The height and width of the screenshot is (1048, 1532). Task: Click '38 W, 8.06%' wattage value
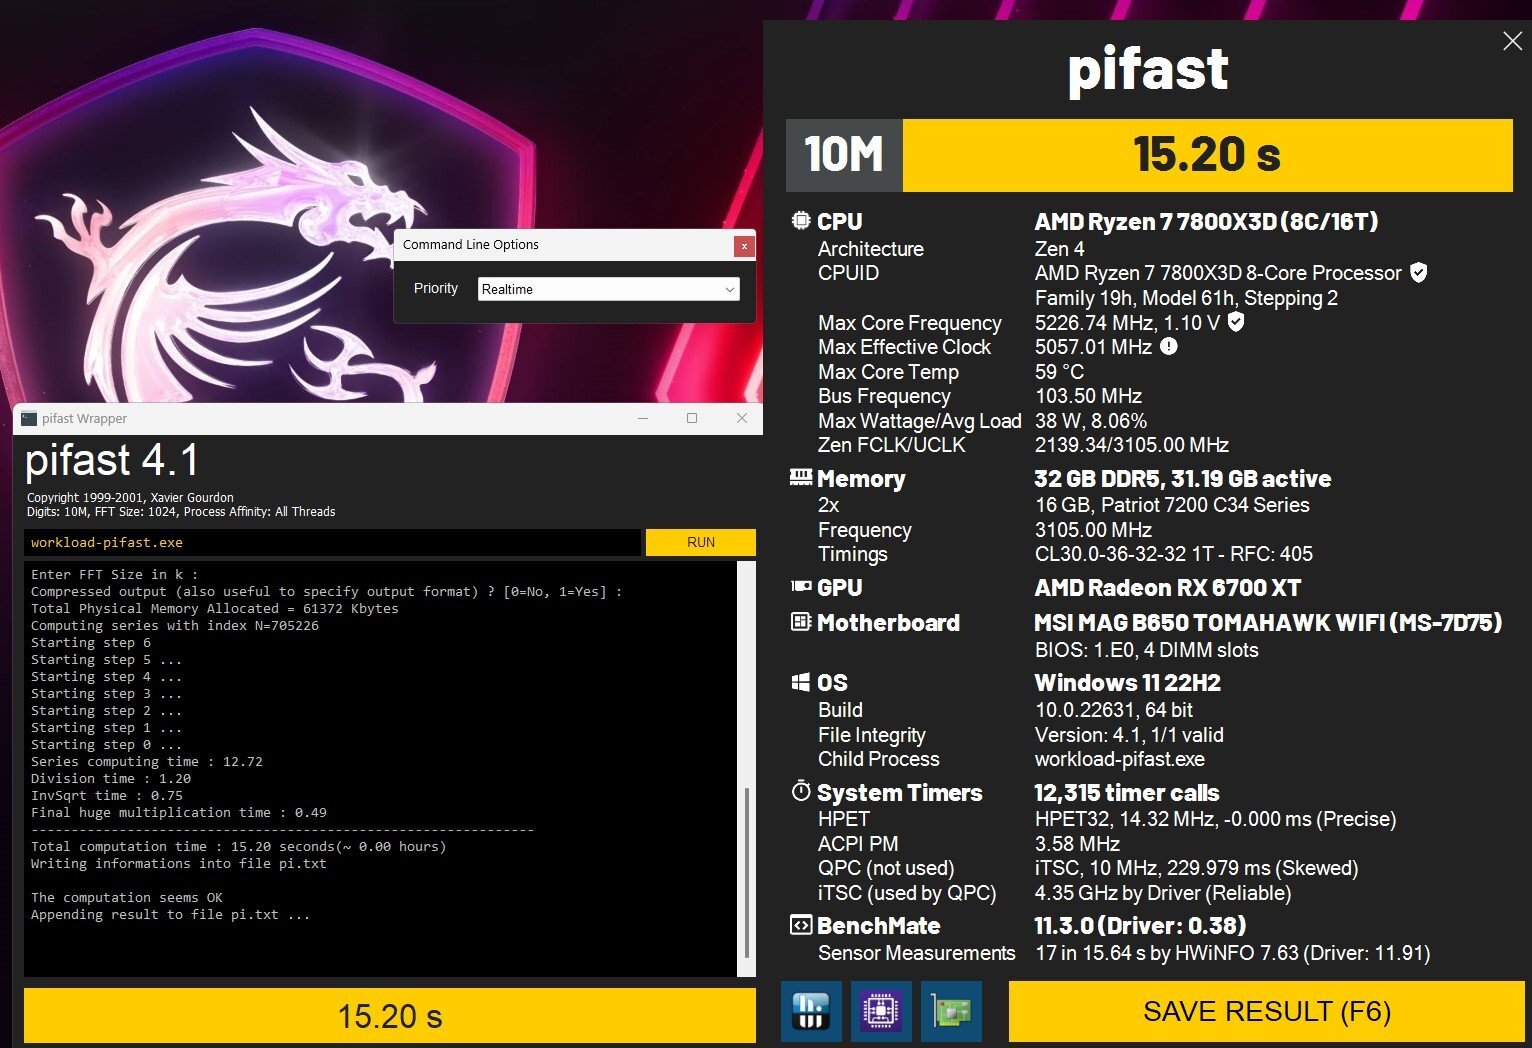[x=1091, y=421]
